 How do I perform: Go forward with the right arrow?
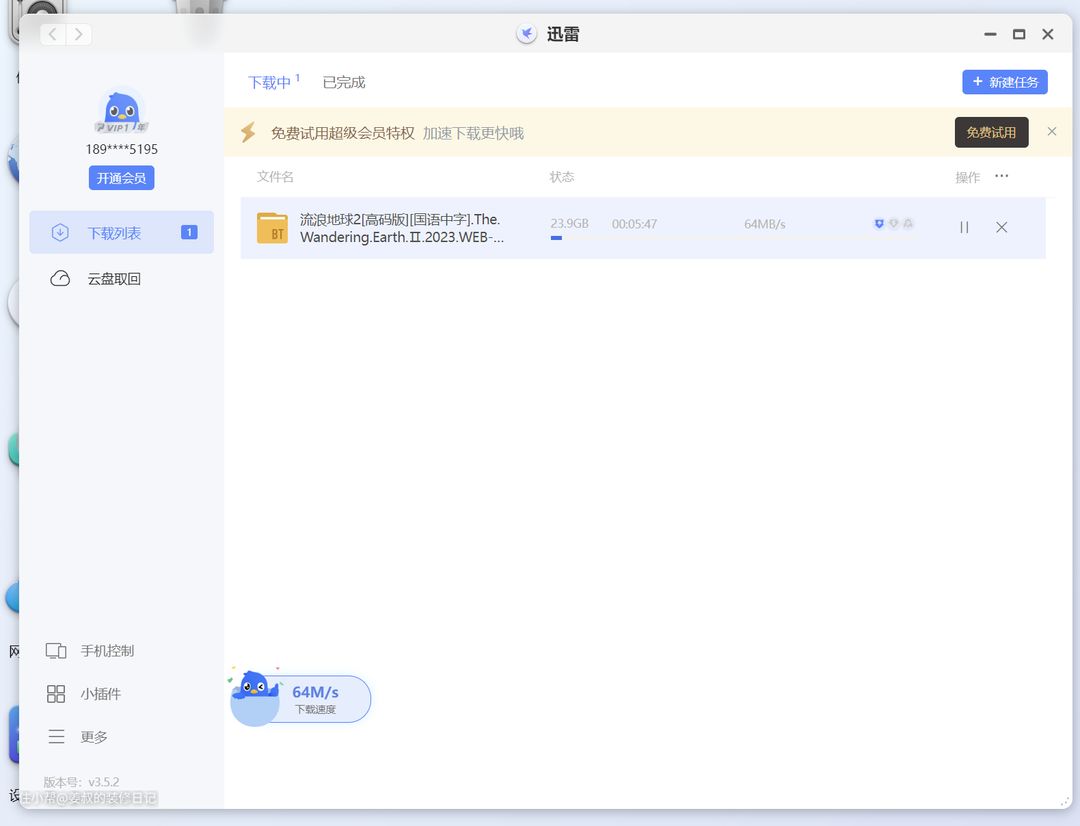(78, 34)
